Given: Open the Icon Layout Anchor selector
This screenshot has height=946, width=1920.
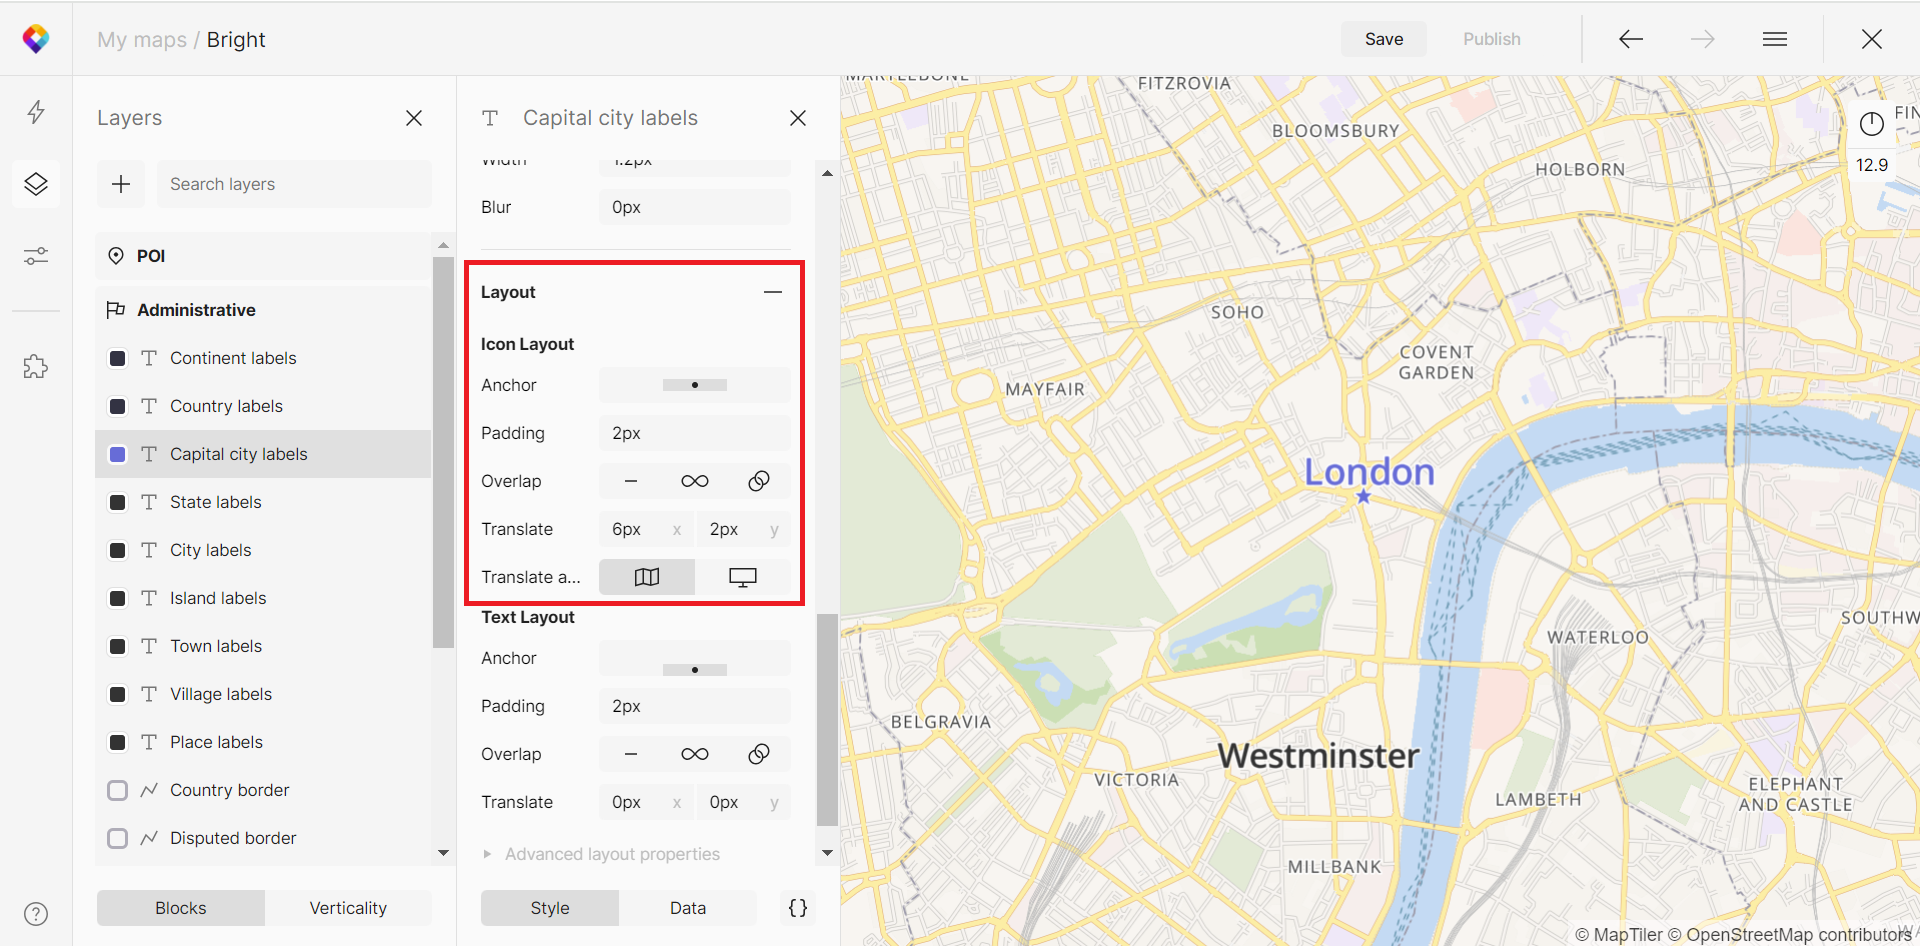Looking at the screenshot, I should coord(694,385).
